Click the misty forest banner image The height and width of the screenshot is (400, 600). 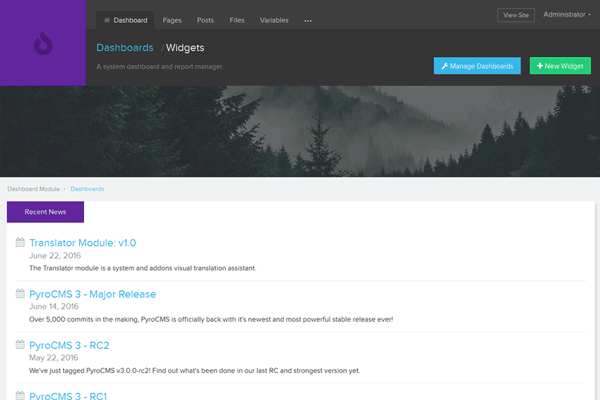point(300,131)
